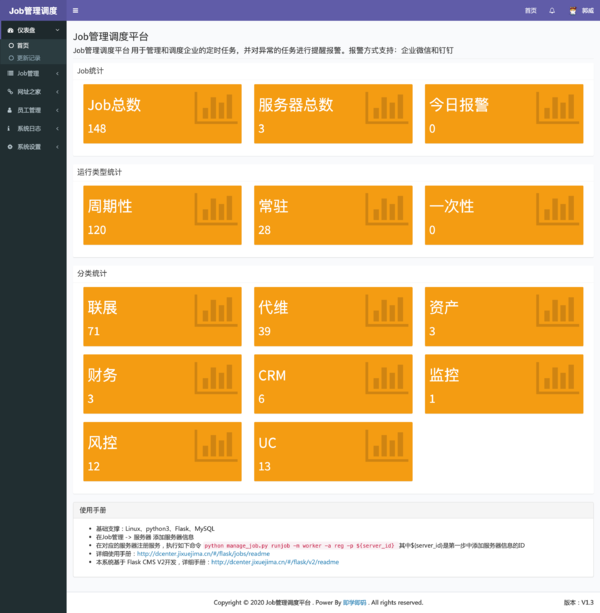600x613 pixels.
Task: Open 更新记录 in the sidebar submenu
Action: pos(29,58)
